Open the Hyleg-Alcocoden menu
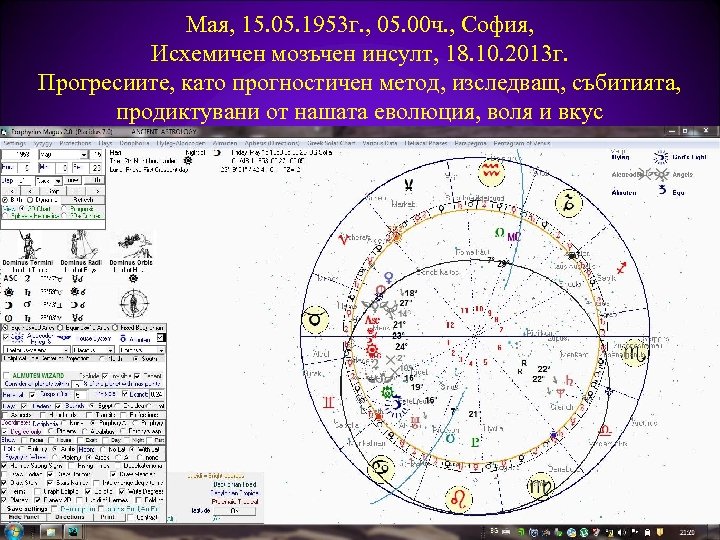This screenshot has height=540, width=720. pyautogui.click(x=180, y=143)
